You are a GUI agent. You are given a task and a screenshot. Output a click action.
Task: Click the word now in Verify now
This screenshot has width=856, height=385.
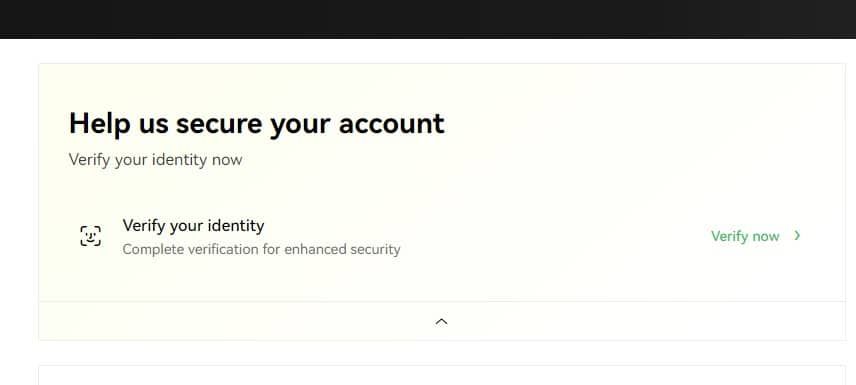(765, 236)
